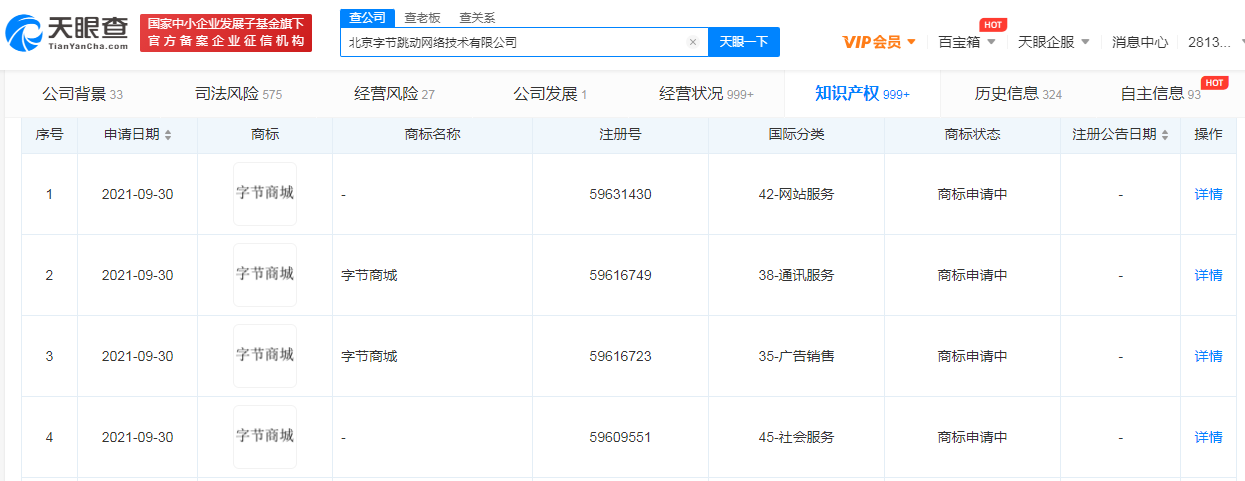This screenshot has height=481, width=1245.
Task: View 详情 for trademark 59609551
Action: [x=1208, y=437]
